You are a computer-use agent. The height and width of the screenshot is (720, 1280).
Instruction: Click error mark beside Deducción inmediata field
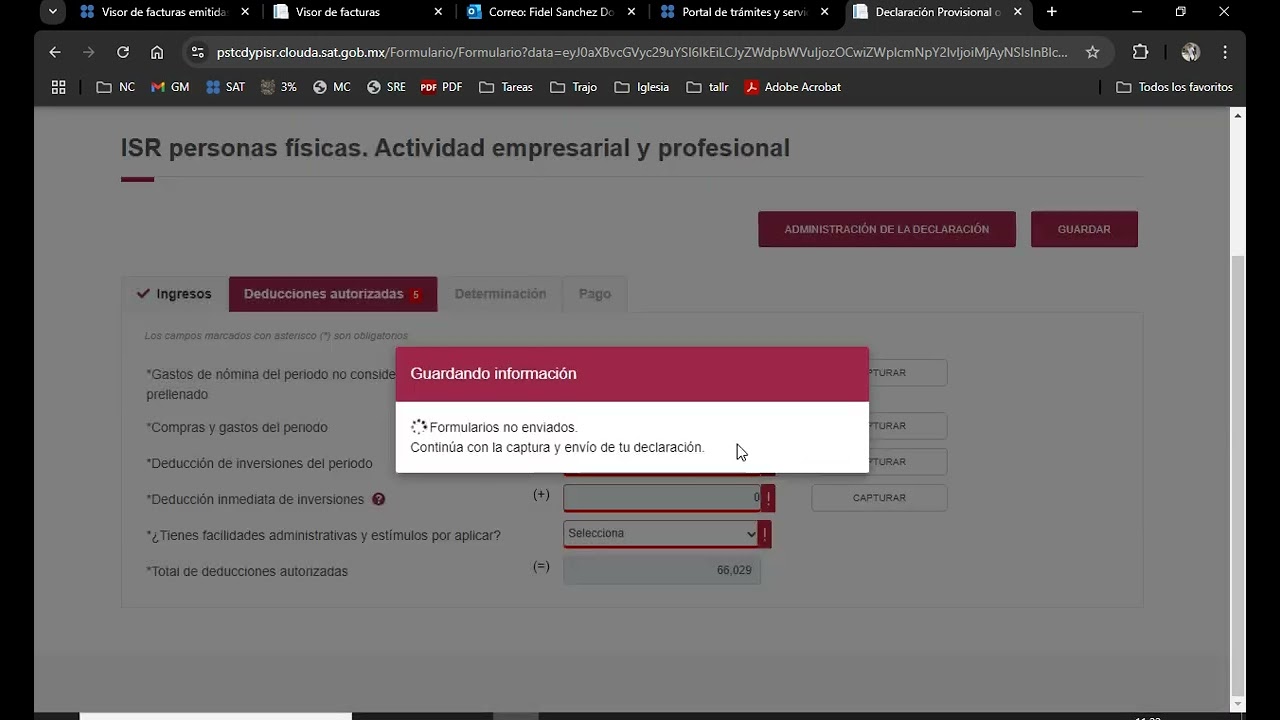[x=768, y=498]
